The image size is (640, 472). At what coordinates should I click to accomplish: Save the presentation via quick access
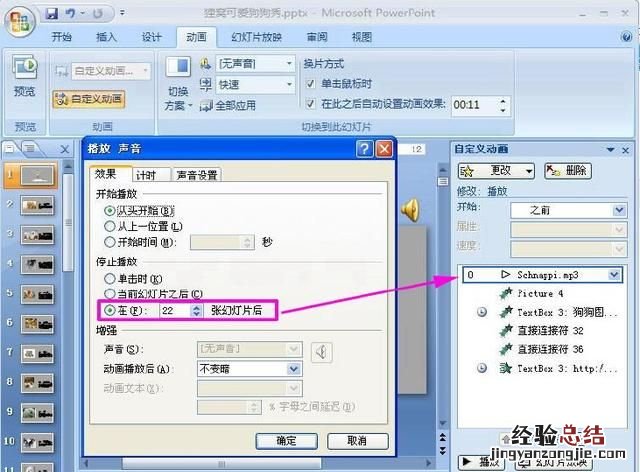coord(52,13)
